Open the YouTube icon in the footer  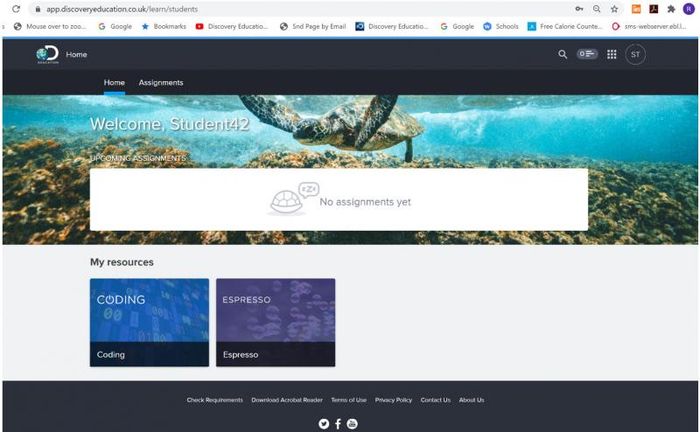352,424
